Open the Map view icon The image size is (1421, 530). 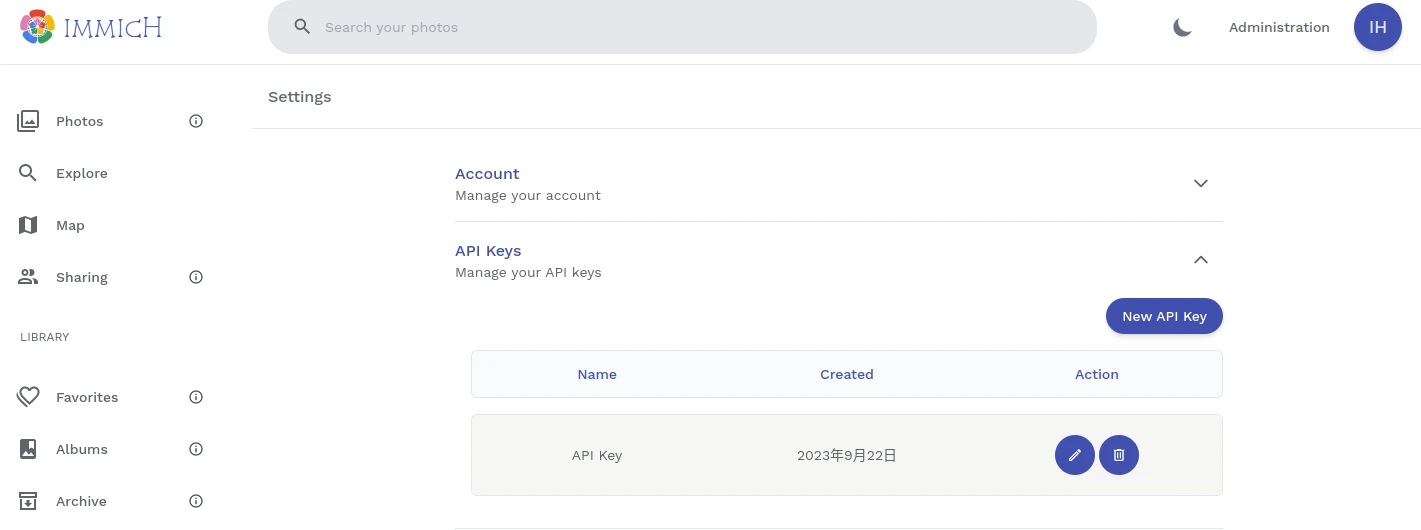click(x=28, y=225)
